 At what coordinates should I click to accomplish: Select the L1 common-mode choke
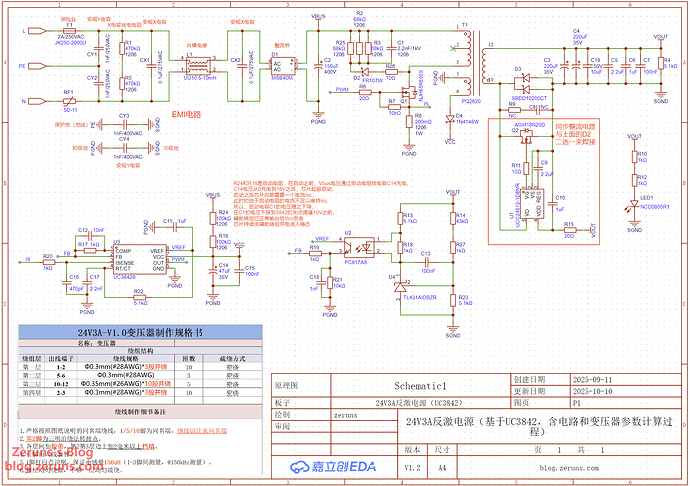[x=195, y=61]
